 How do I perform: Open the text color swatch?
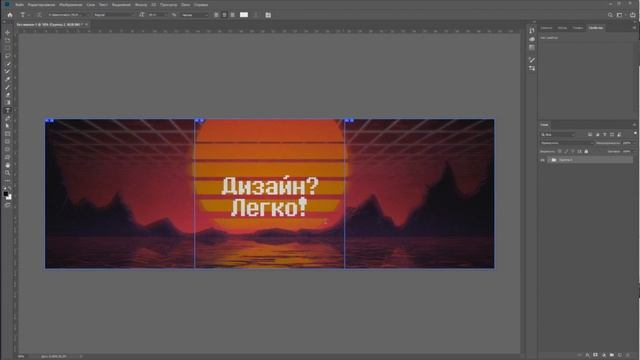pyautogui.click(x=244, y=15)
